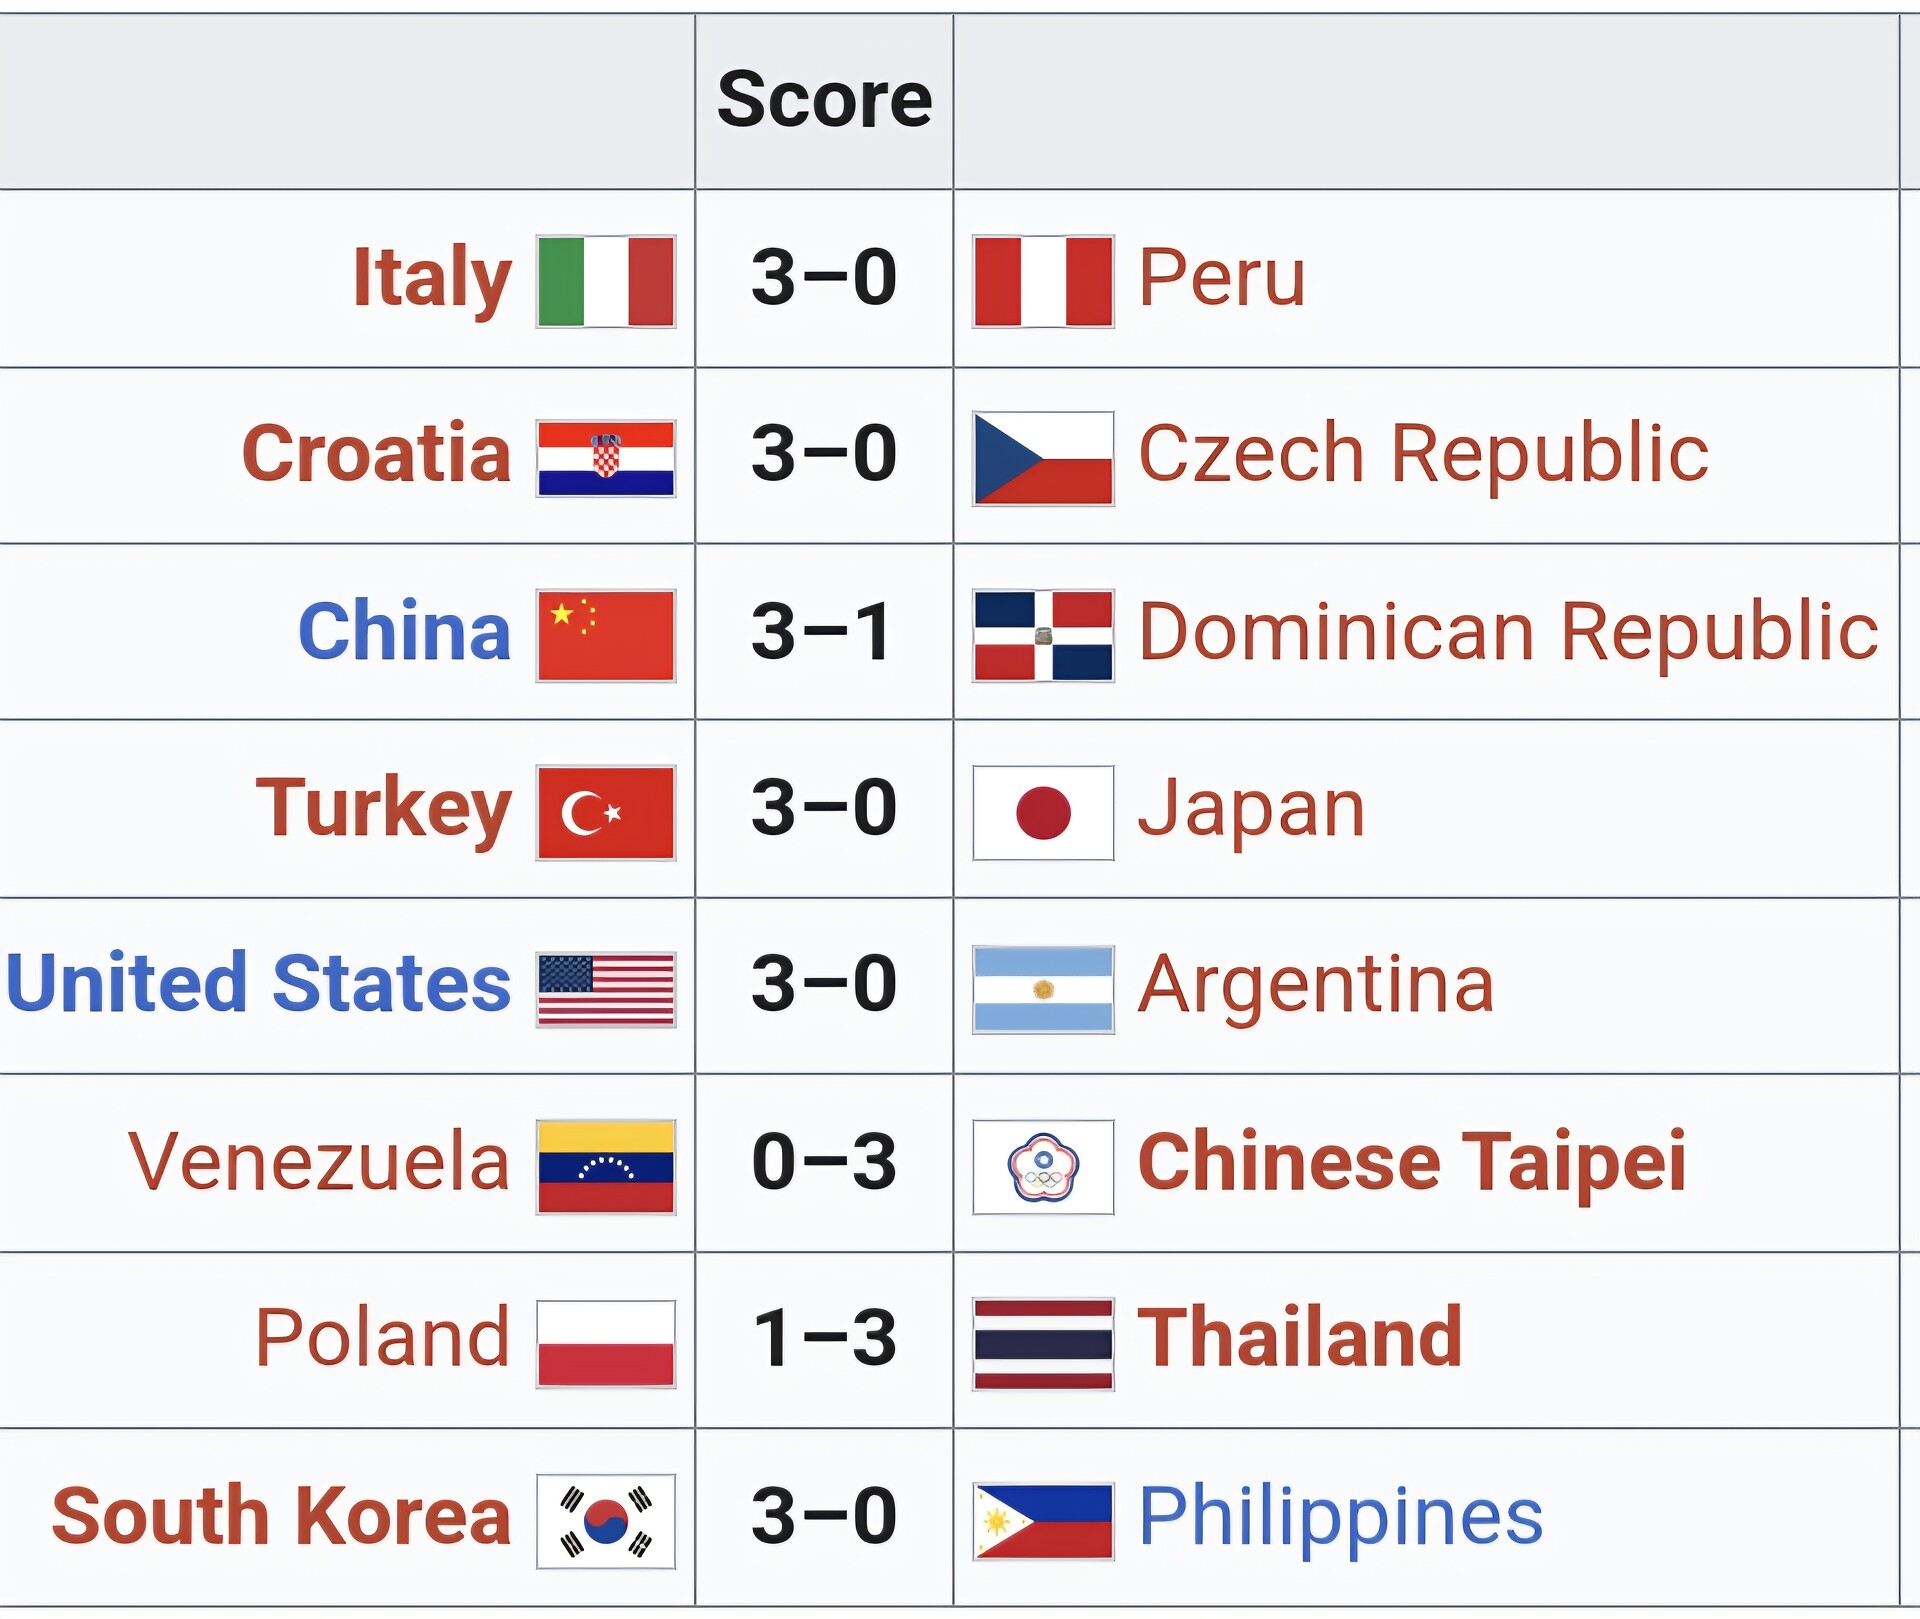The image size is (1920, 1619).
Task: Click the Czech Republic flag icon
Action: click(1043, 458)
